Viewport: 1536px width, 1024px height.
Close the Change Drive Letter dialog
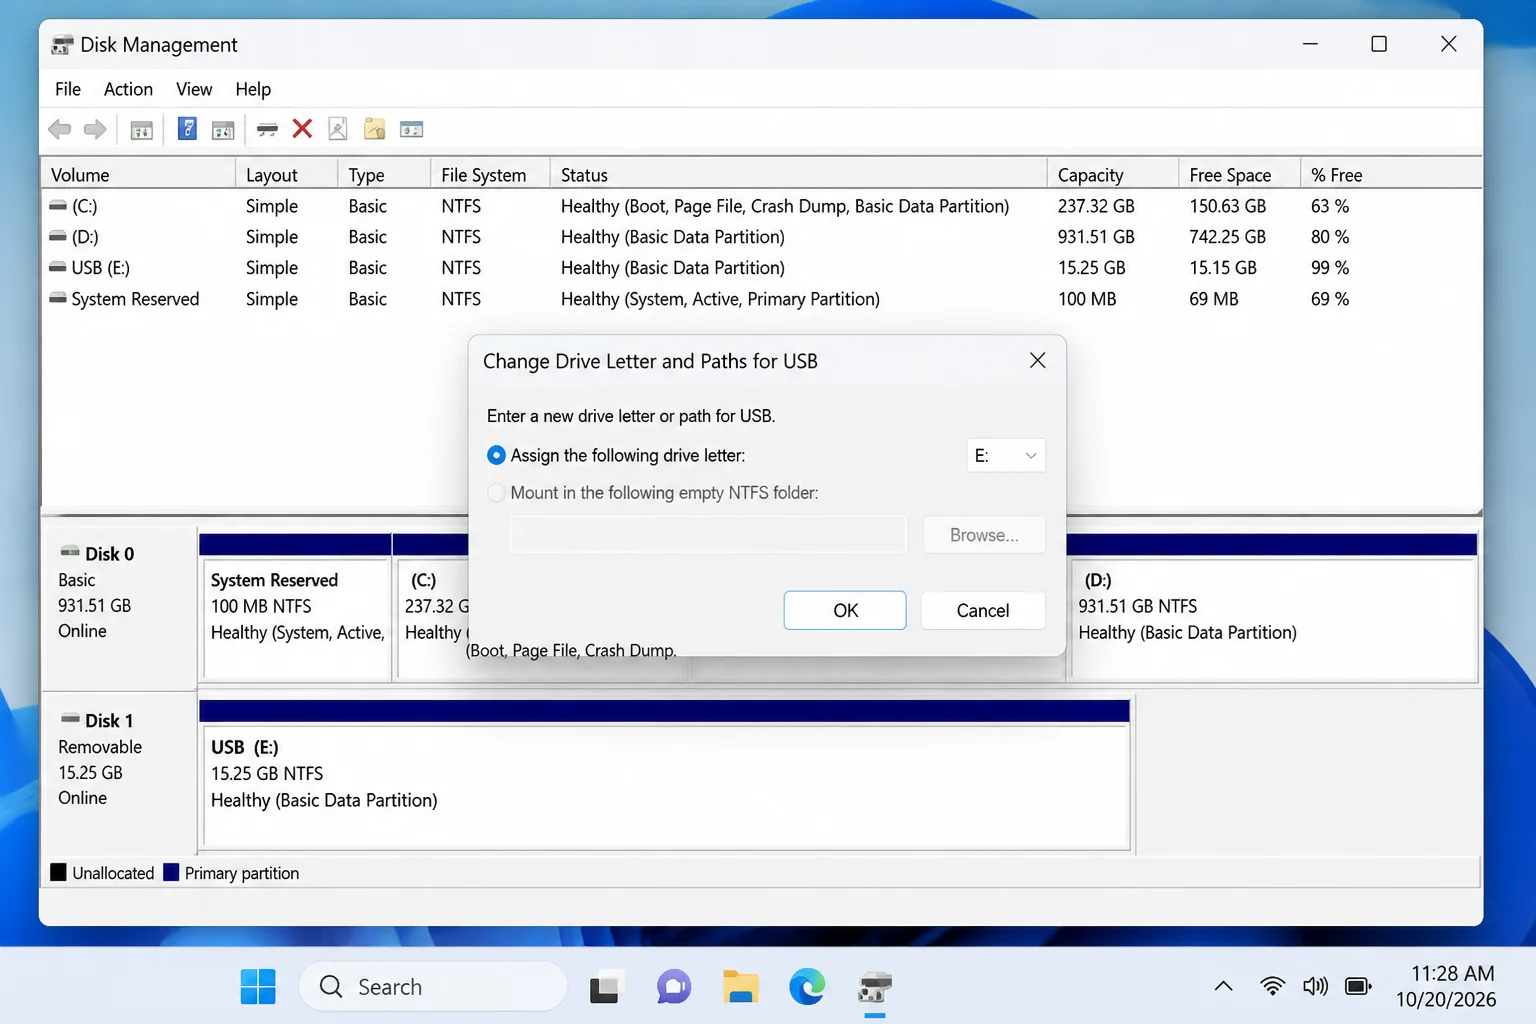pos(1038,360)
